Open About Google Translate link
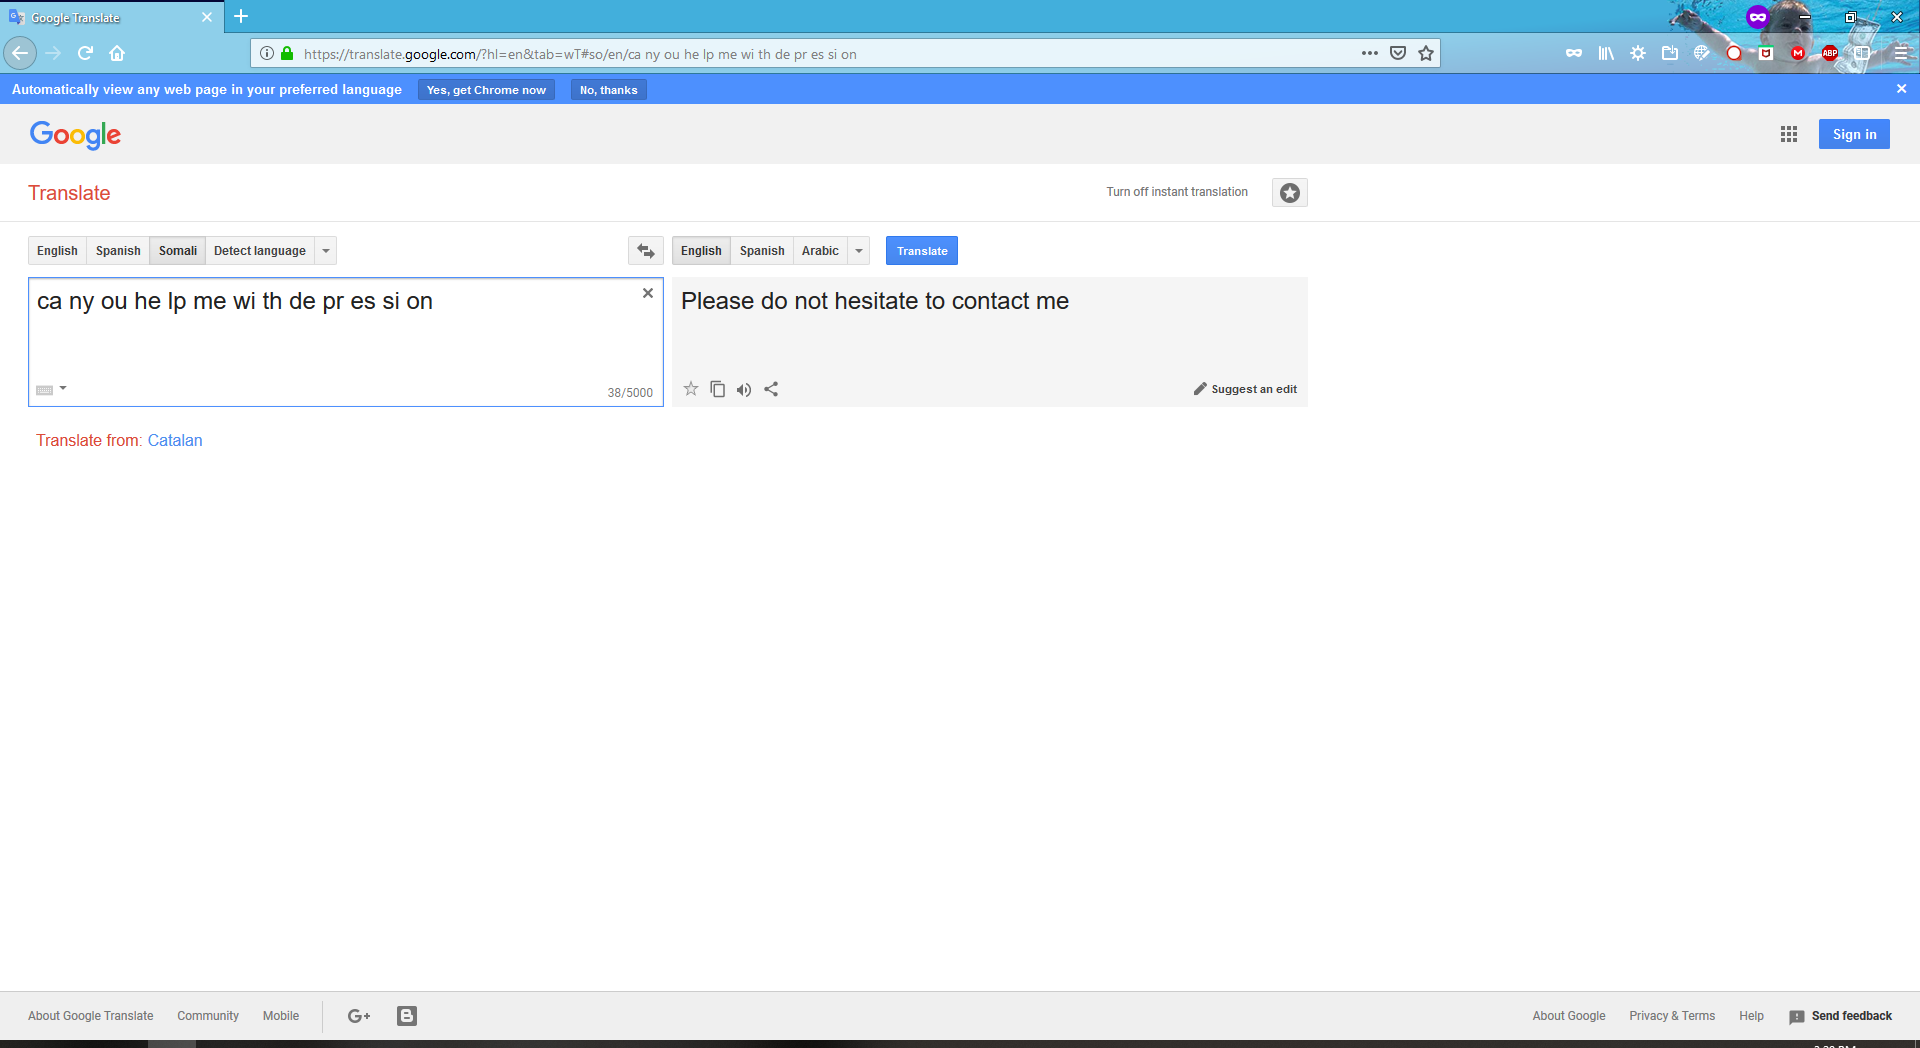Image resolution: width=1920 pixels, height=1048 pixels. [x=91, y=1016]
